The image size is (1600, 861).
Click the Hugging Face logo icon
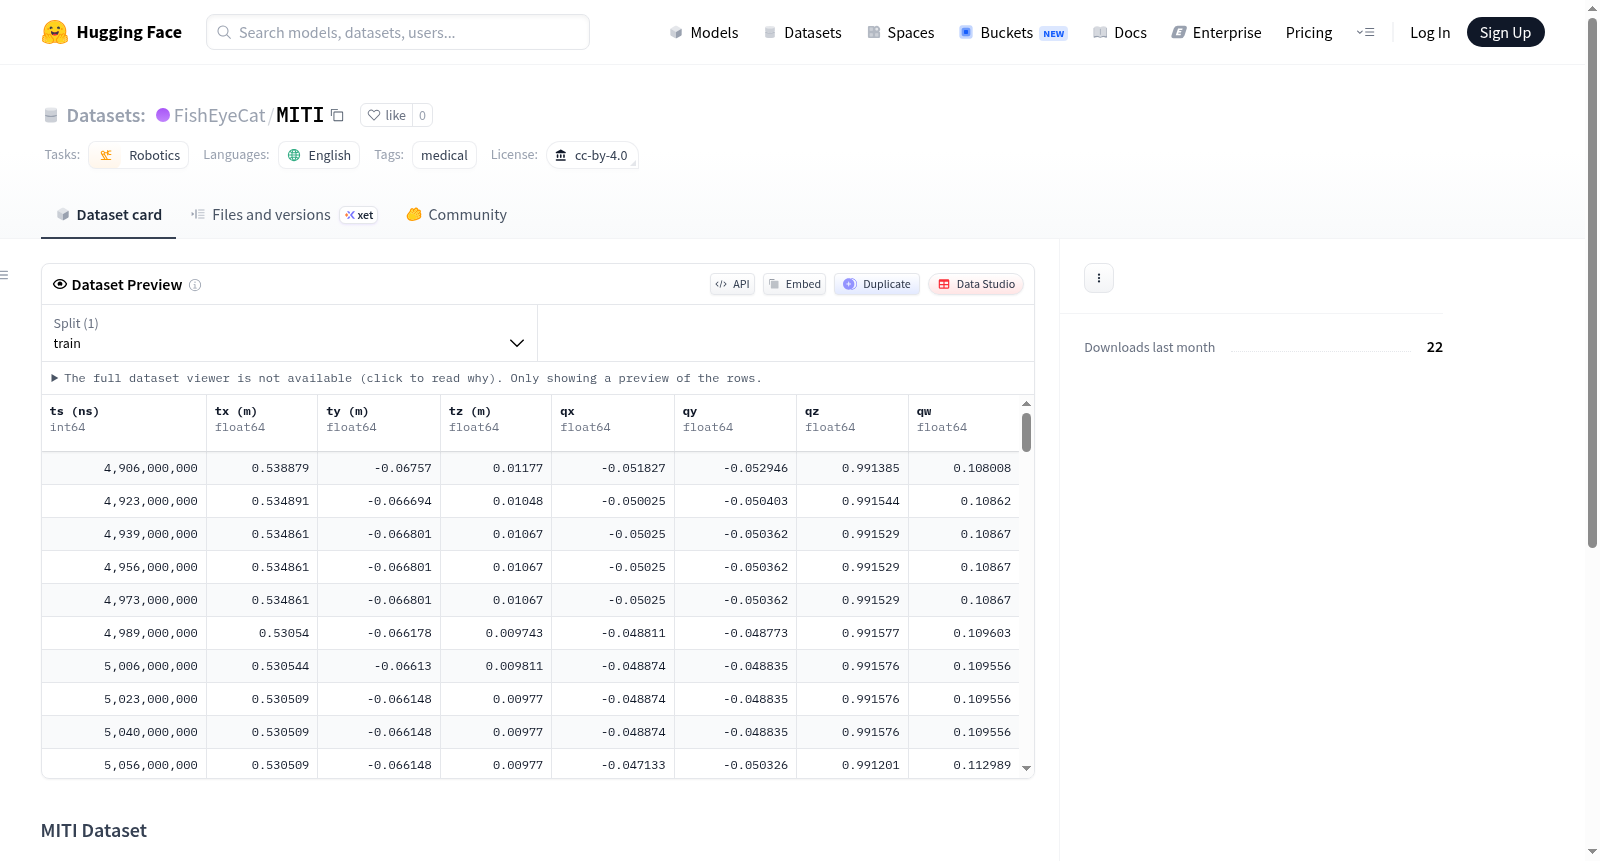[55, 32]
